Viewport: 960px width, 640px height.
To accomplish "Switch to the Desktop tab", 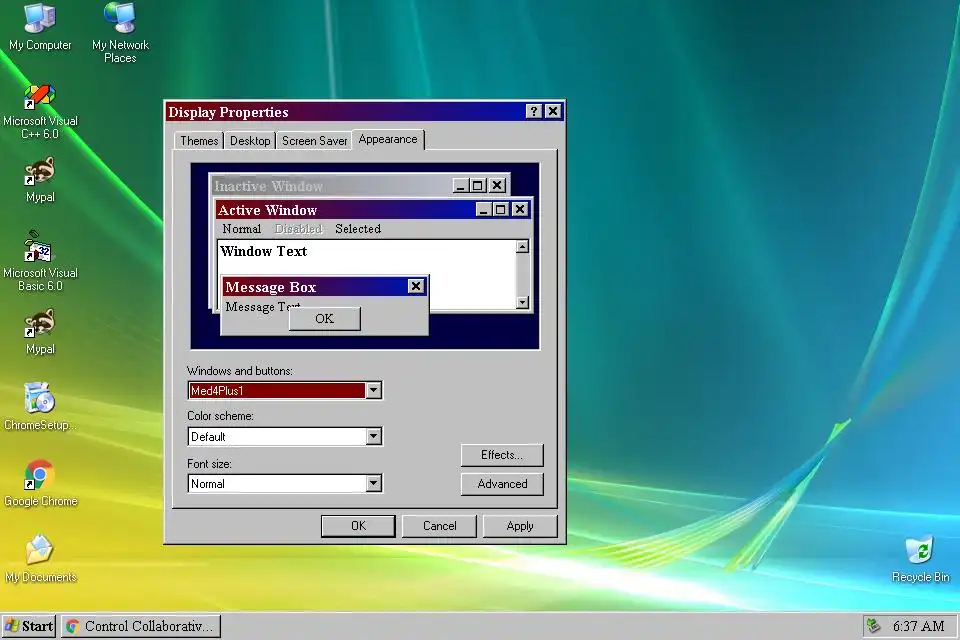I will [250, 141].
